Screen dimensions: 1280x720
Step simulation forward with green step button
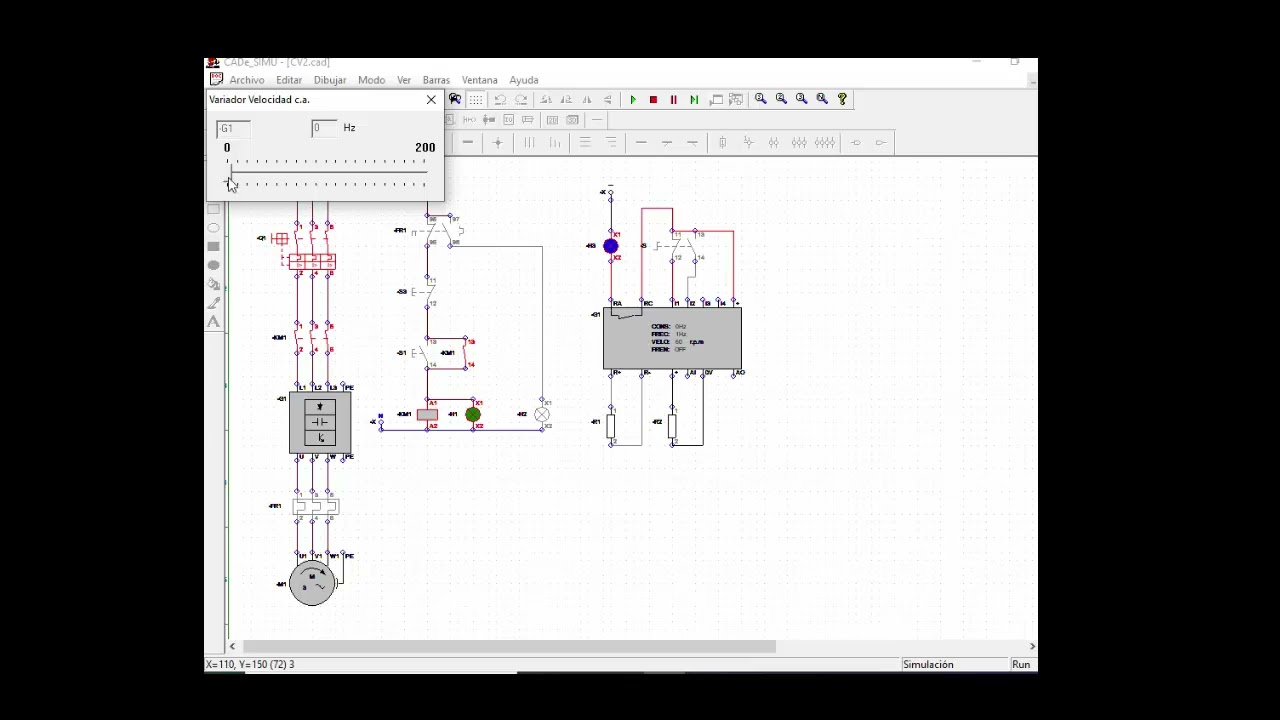pos(694,99)
